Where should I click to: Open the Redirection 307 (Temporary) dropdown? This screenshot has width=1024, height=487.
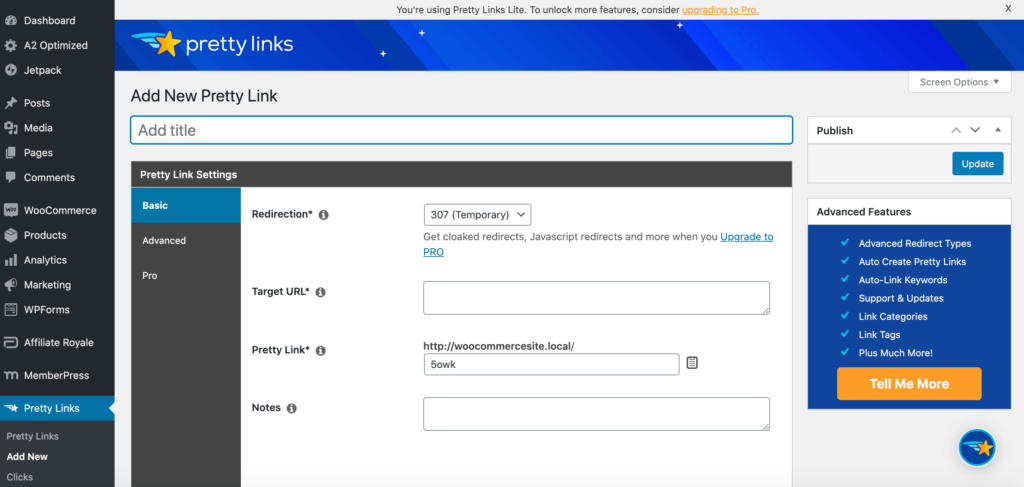[477, 215]
